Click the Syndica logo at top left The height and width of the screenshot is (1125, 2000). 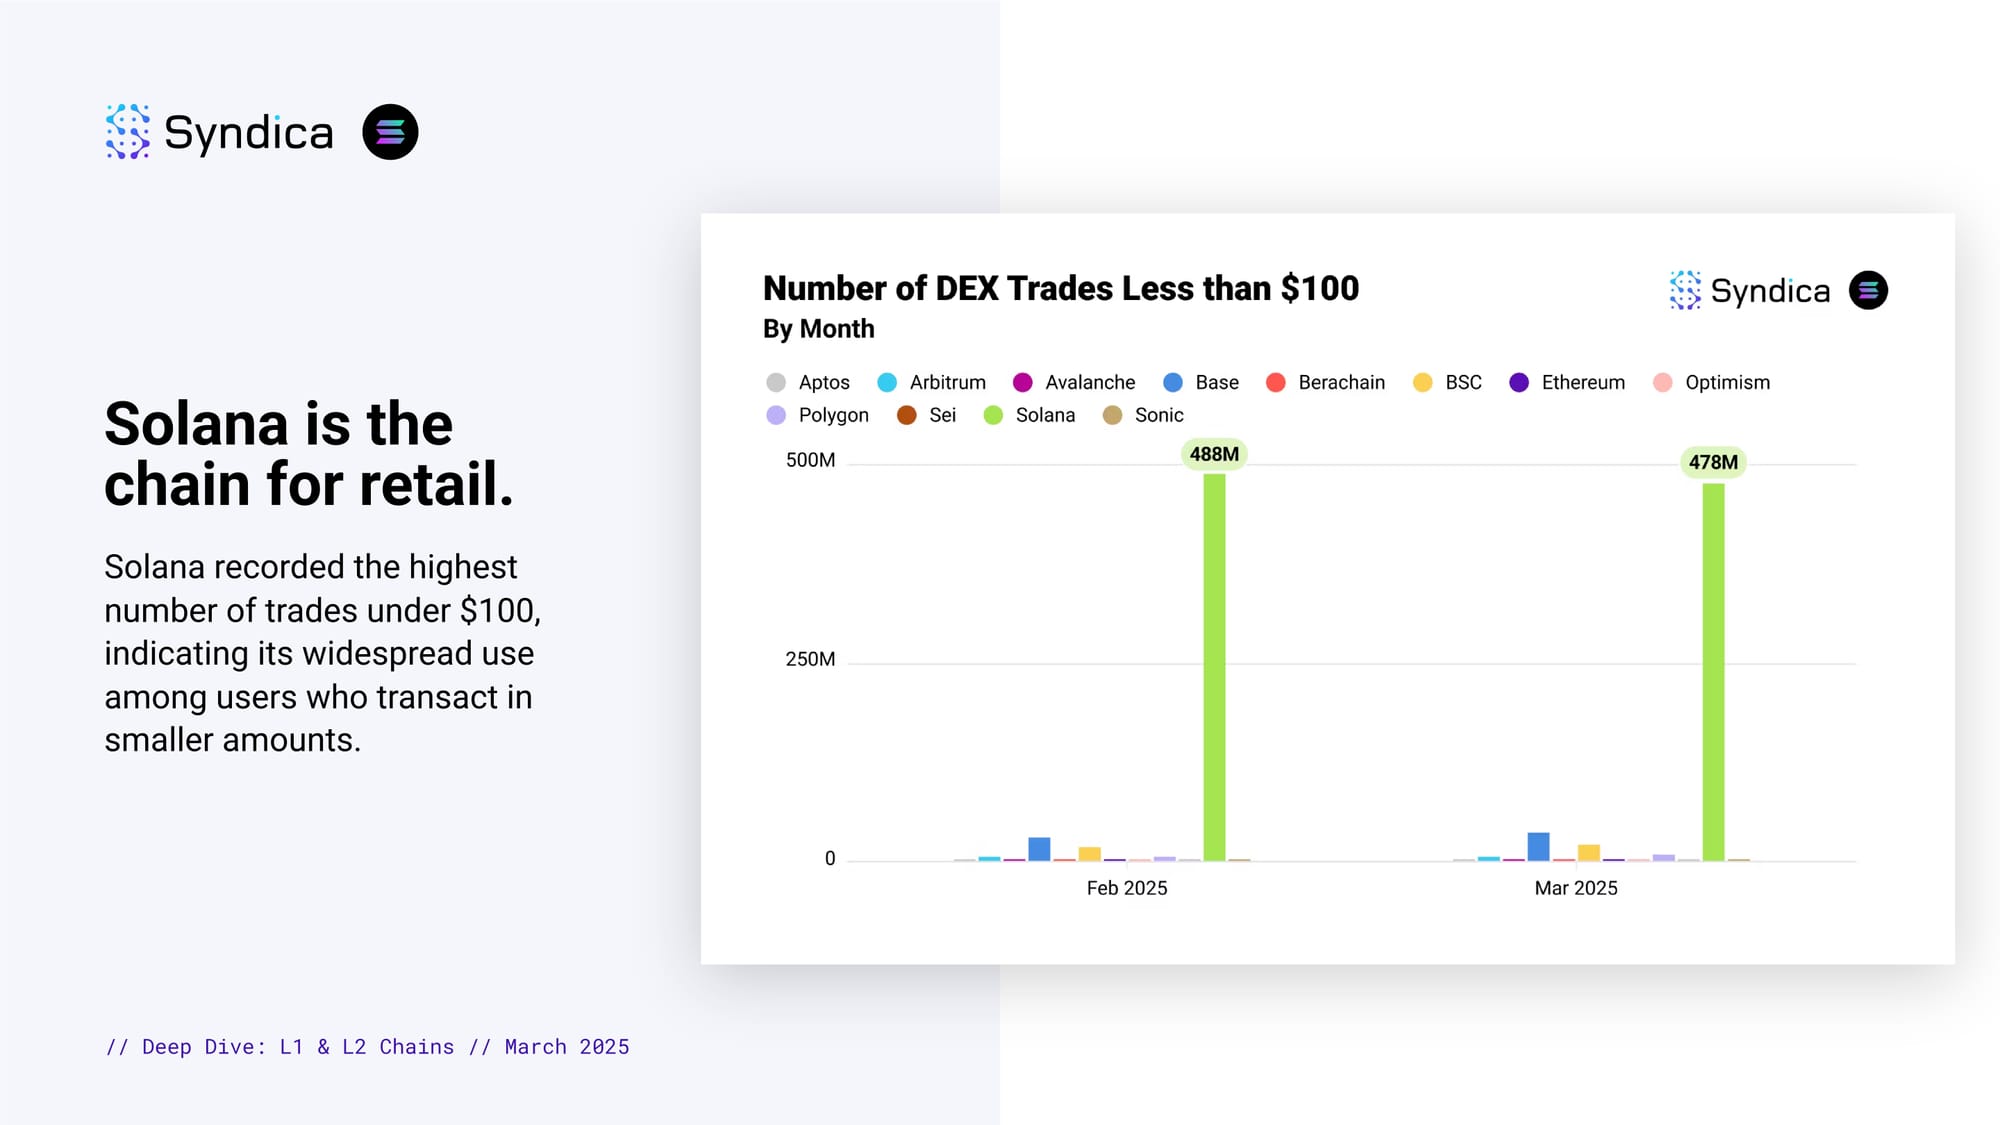point(219,132)
